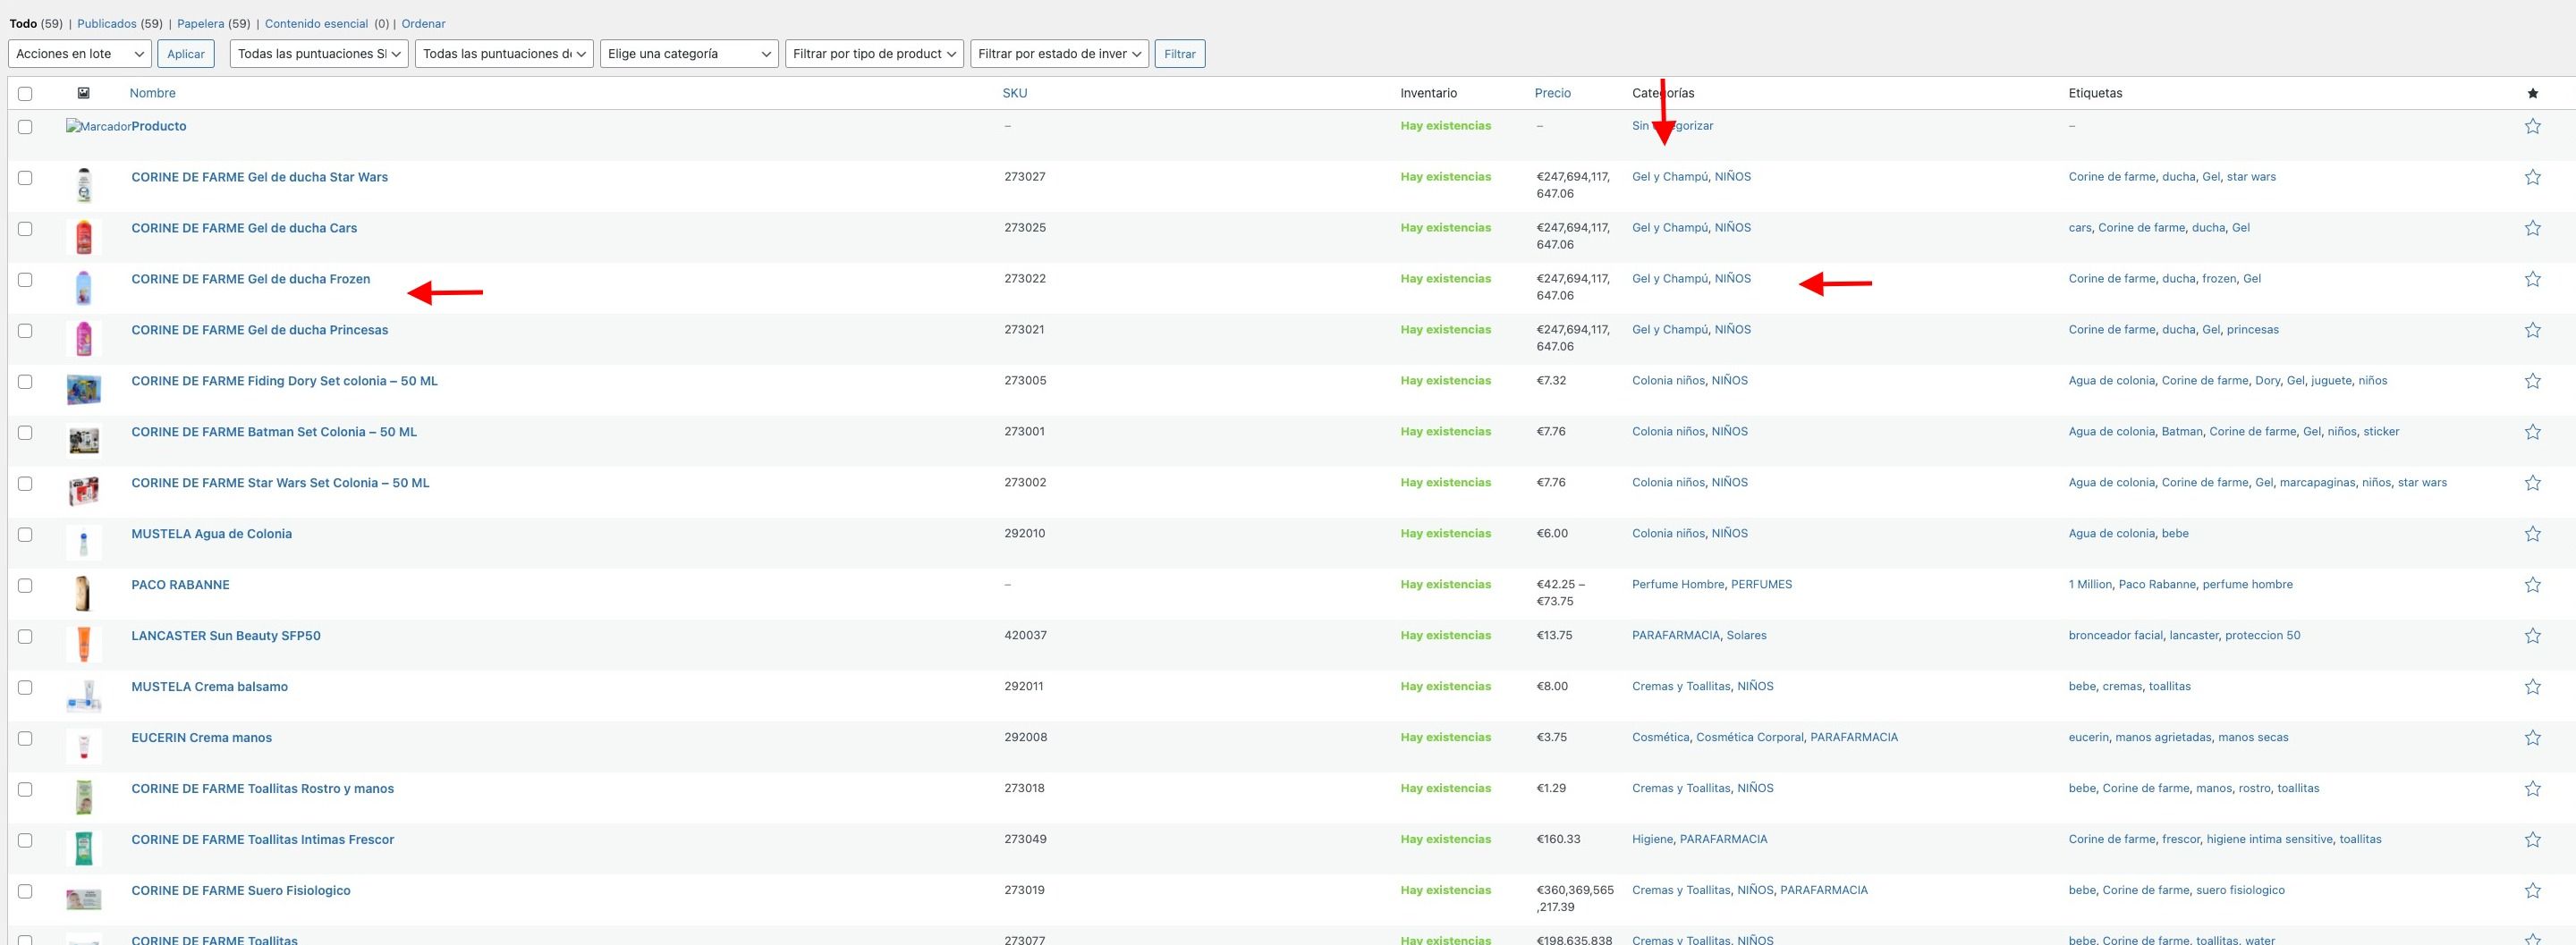Tick the MUSTELA Crema balsamo checkbox
The image size is (2576, 945).
[x=25, y=688]
